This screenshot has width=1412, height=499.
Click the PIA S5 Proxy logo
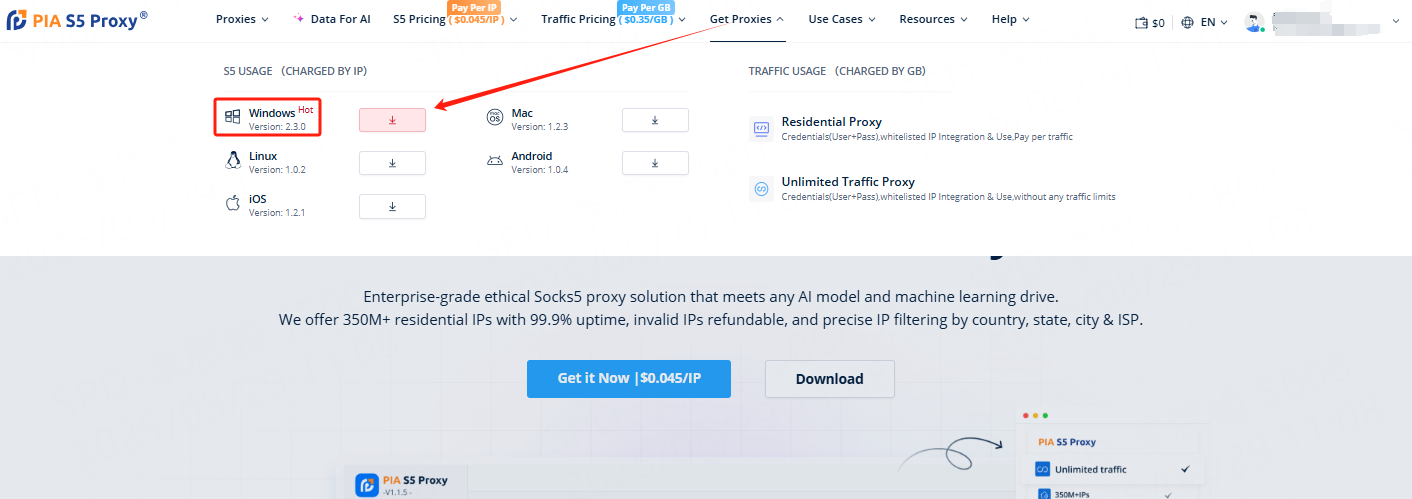77,20
